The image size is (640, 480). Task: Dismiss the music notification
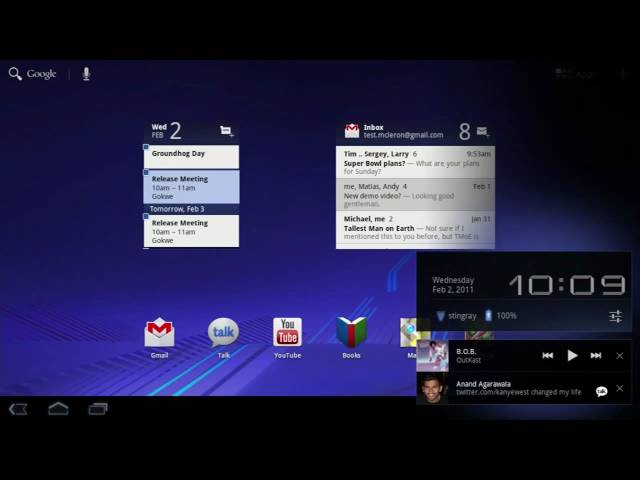[620, 356]
